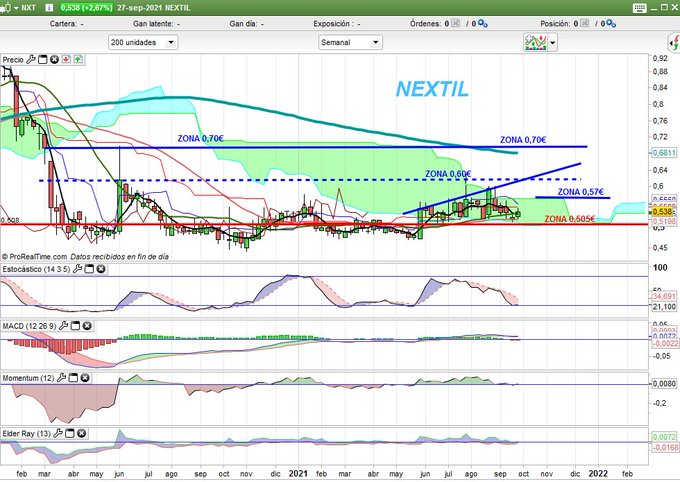Click the 0,6811 axis value tag
Viewport: 680px width, 482px height.
pyautogui.click(x=664, y=153)
